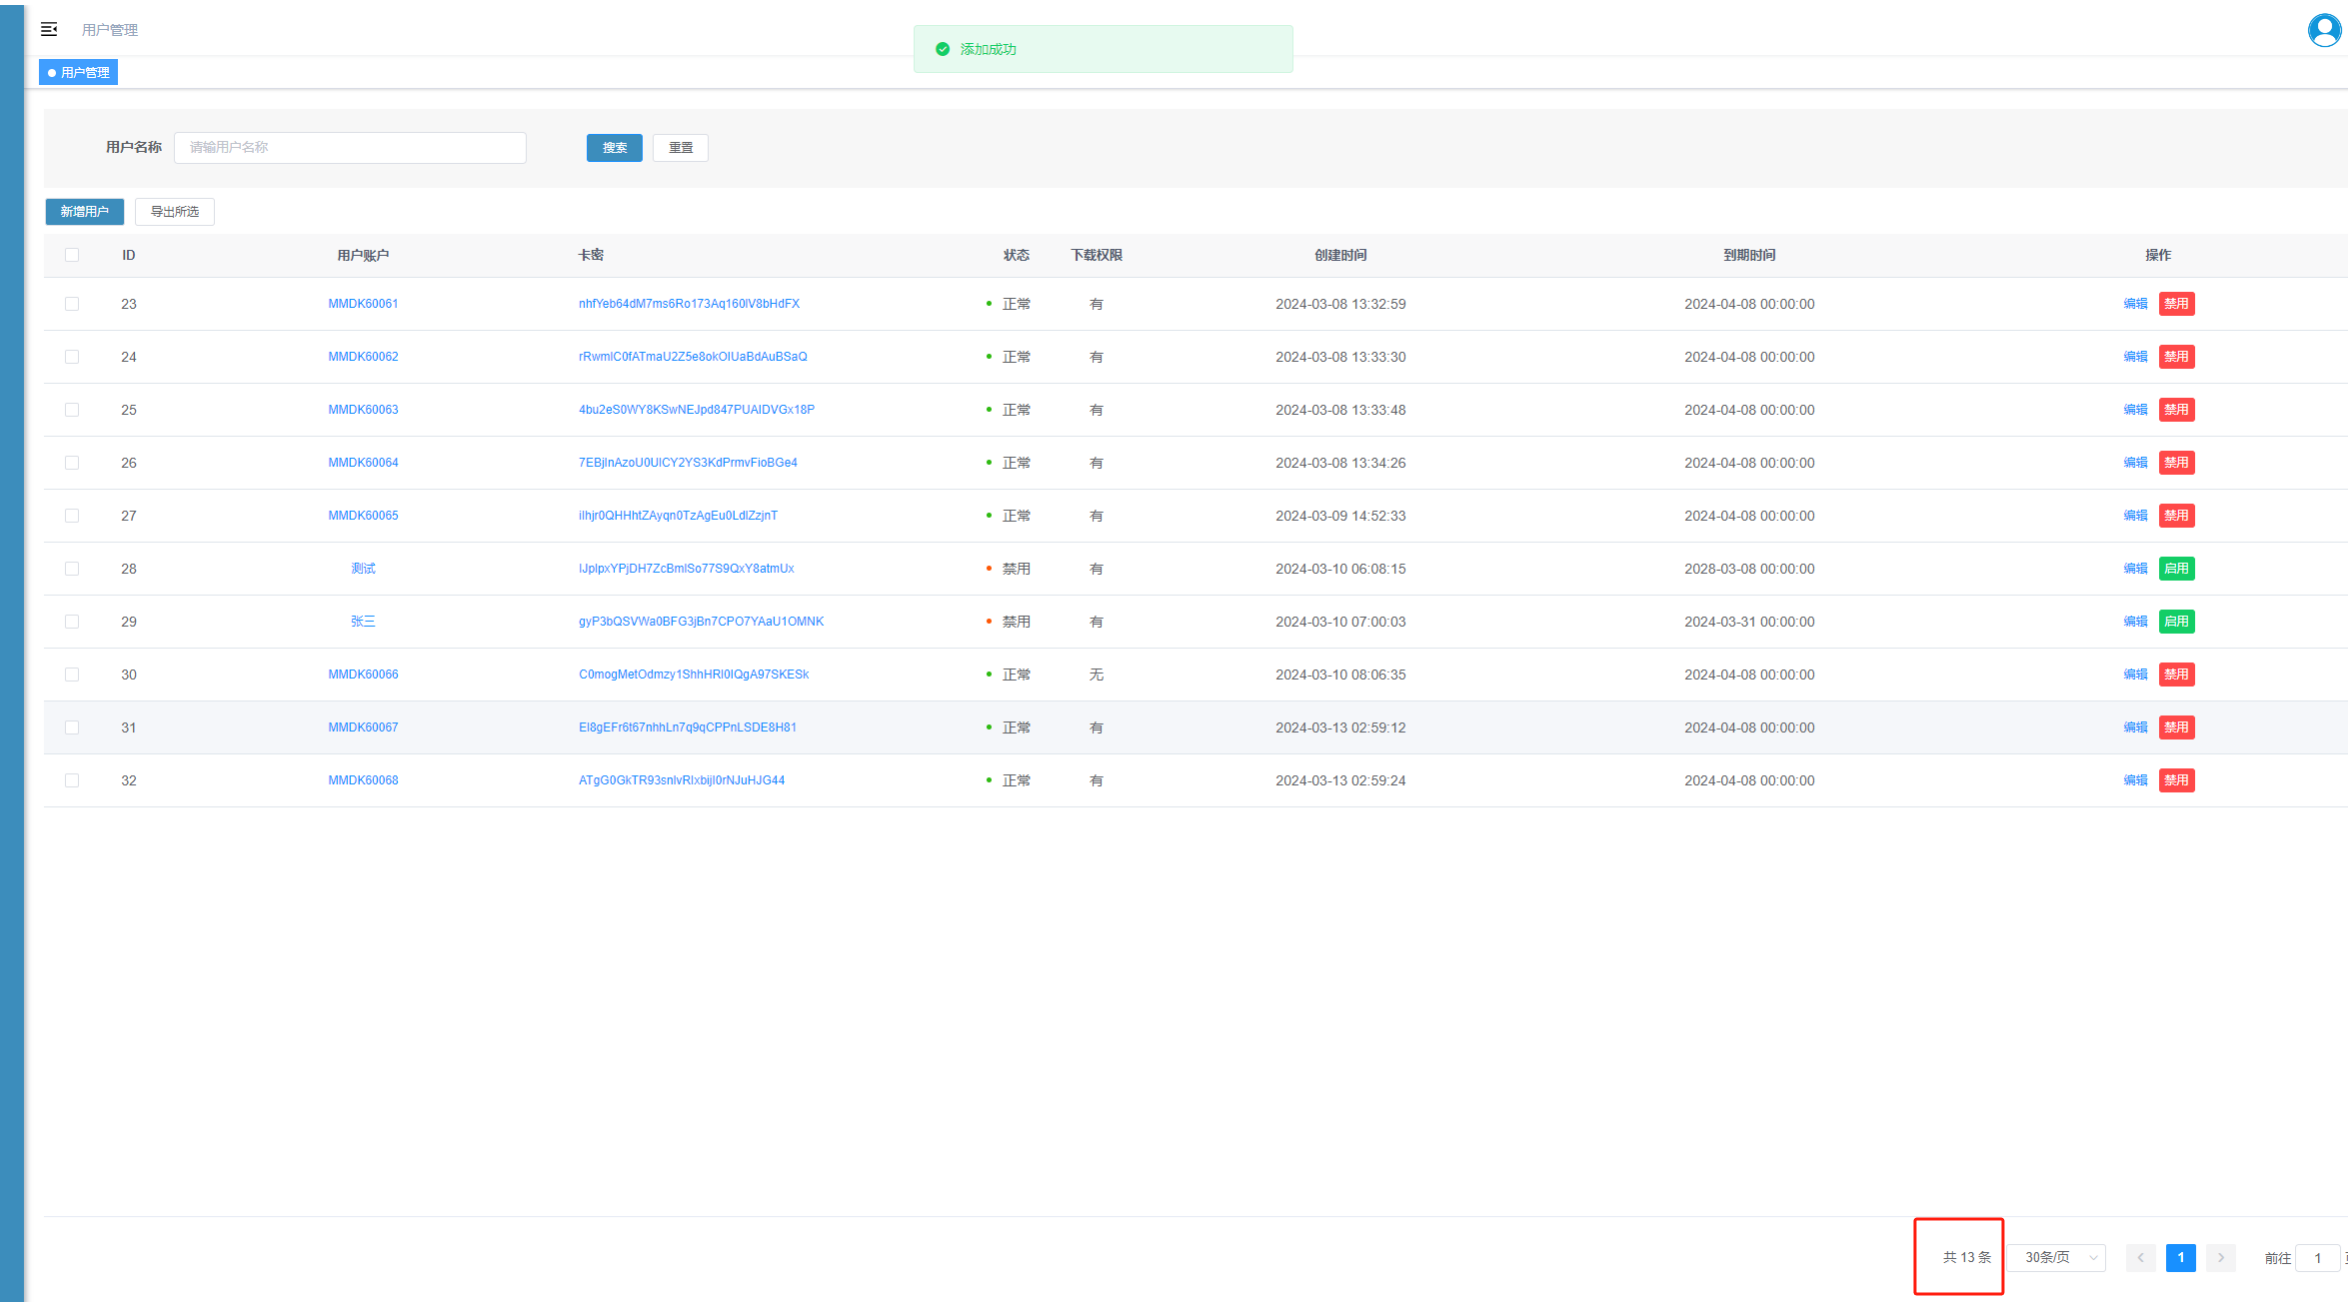Click expiry date 2028-03-08 00:00:00
Screen dimensions: 2348x1302
point(1749,569)
